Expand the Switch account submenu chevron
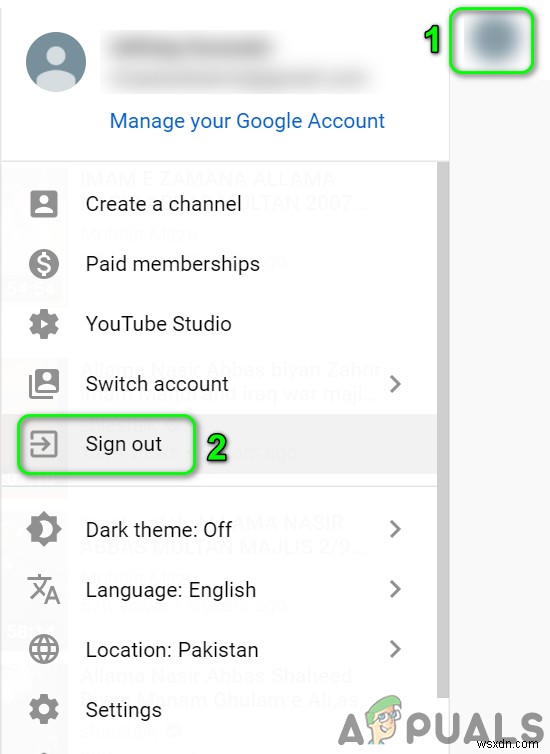Screen dimensions: 550x754 (395, 384)
